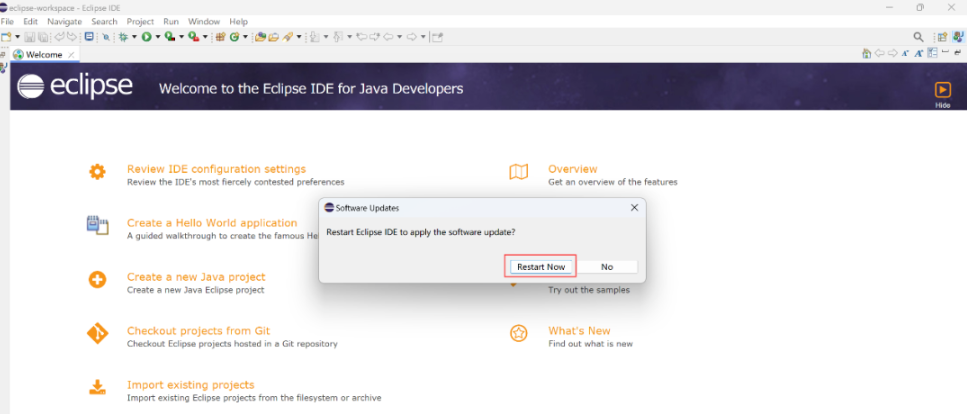Click the Open Perspective icon
Image resolution: width=967 pixels, height=414 pixels.
[x=942, y=37]
